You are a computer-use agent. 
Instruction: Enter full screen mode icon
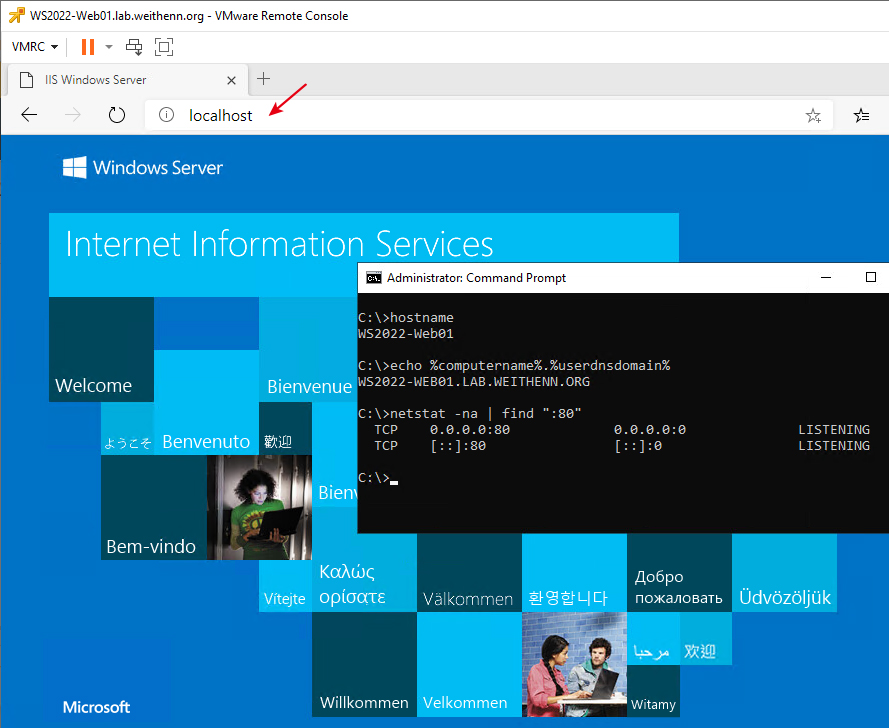click(x=164, y=46)
